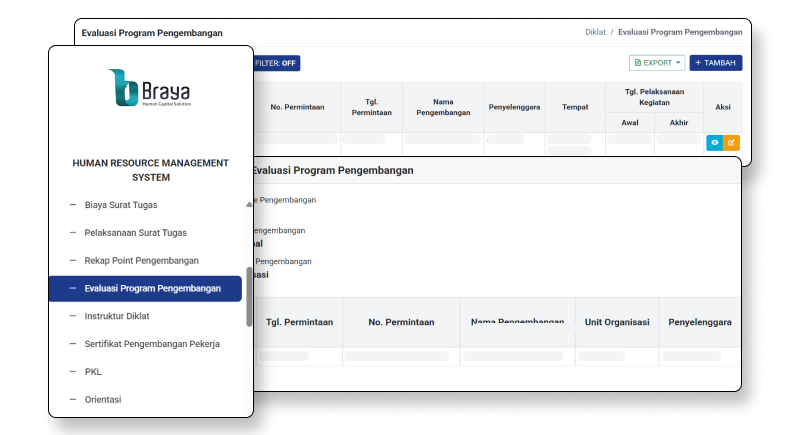Click the Braya logo
Viewport: 800px width, 435px height.
pyautogui.click(x=150, y=87)
